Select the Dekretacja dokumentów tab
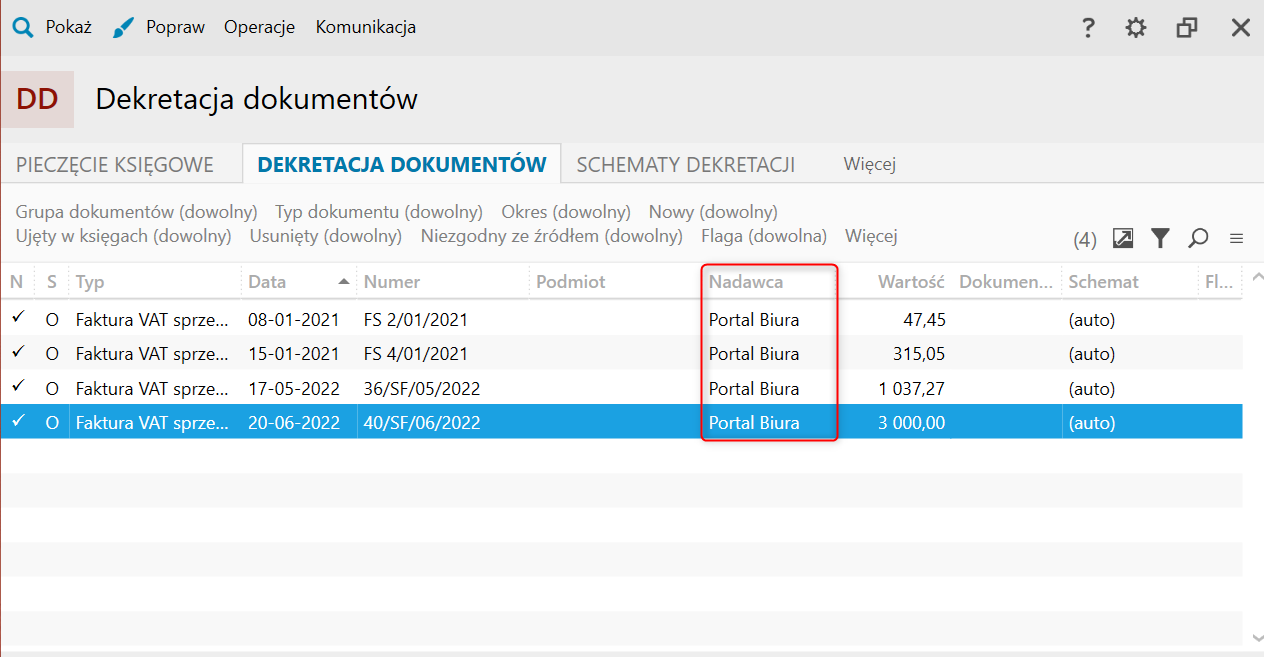Screen dimensions: 1264x657 coord(402,165)
